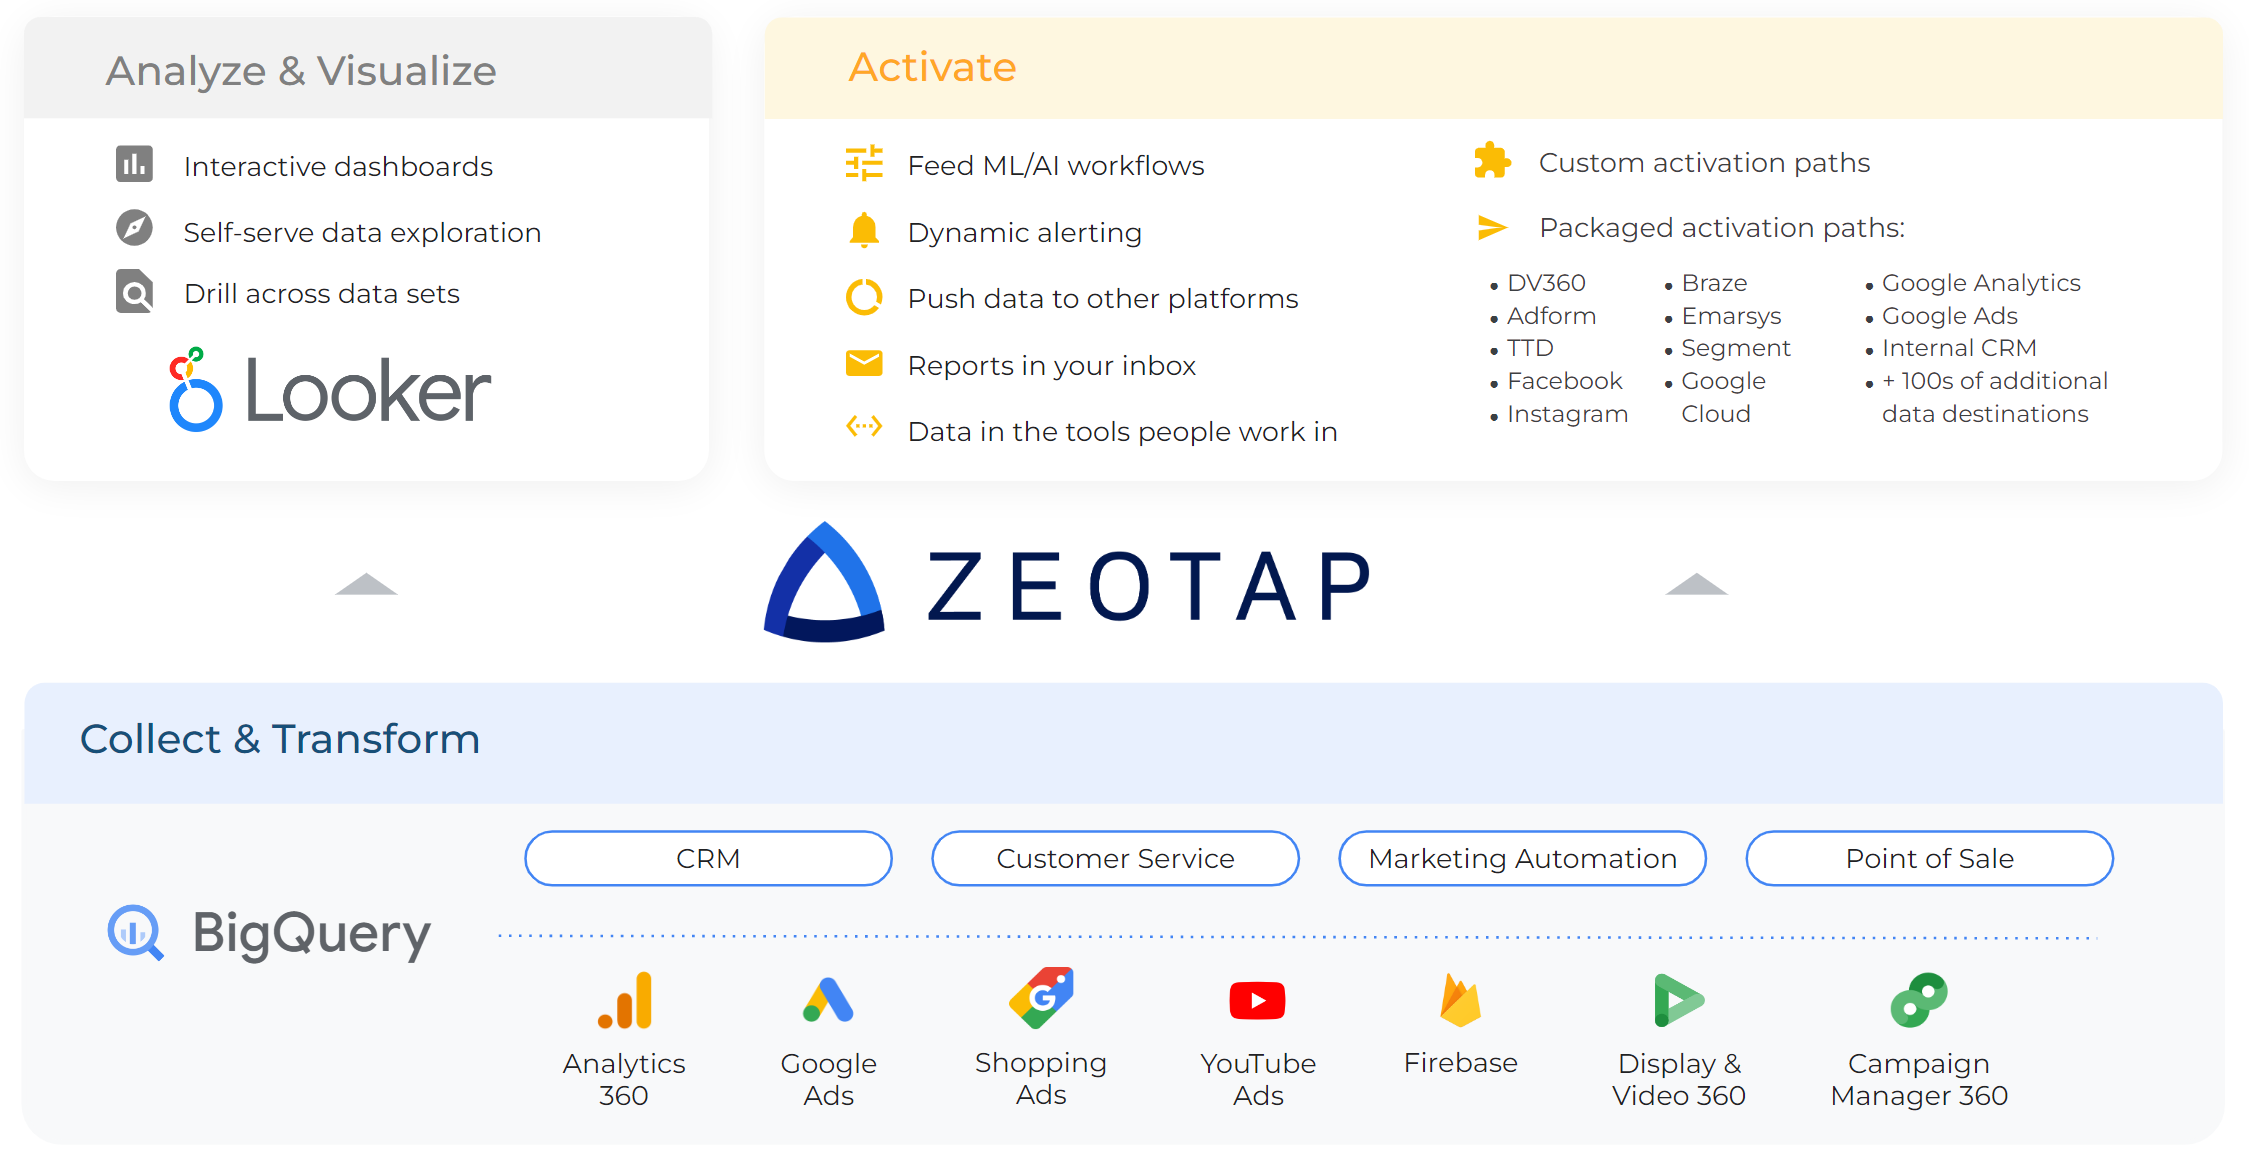Image resolution: width=2249 pixels, height=1163 pixels.
Task: Click the Shopping Ads label
Action: 1041,1078
